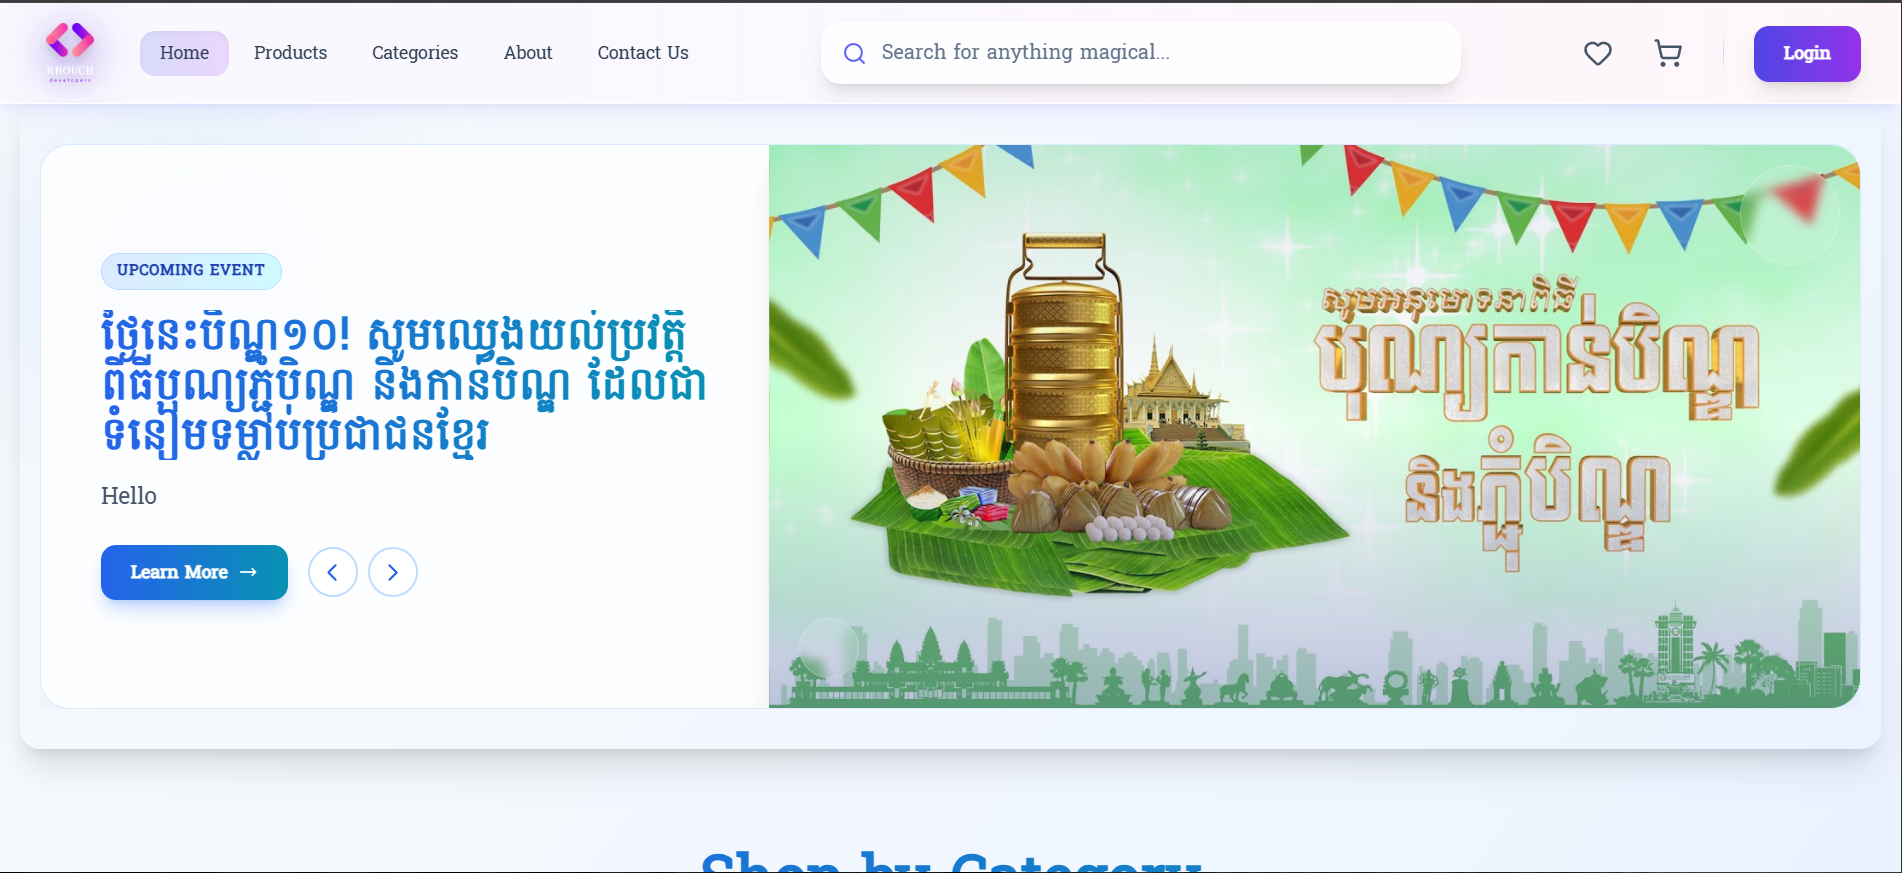Select the Home nav item
The height and width of the screenshot is (873, 1902).
click(184, 53)
